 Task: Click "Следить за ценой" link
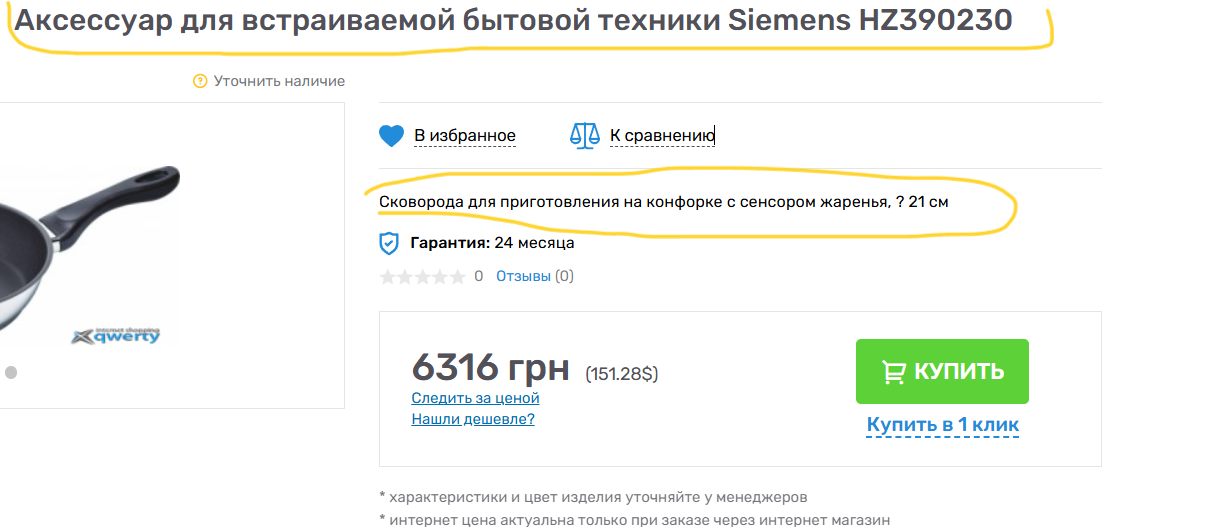coord(475,398)
